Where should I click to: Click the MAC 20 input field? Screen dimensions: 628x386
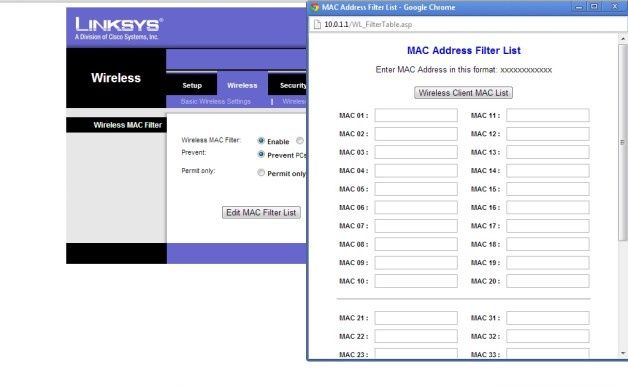click(548, 281)
